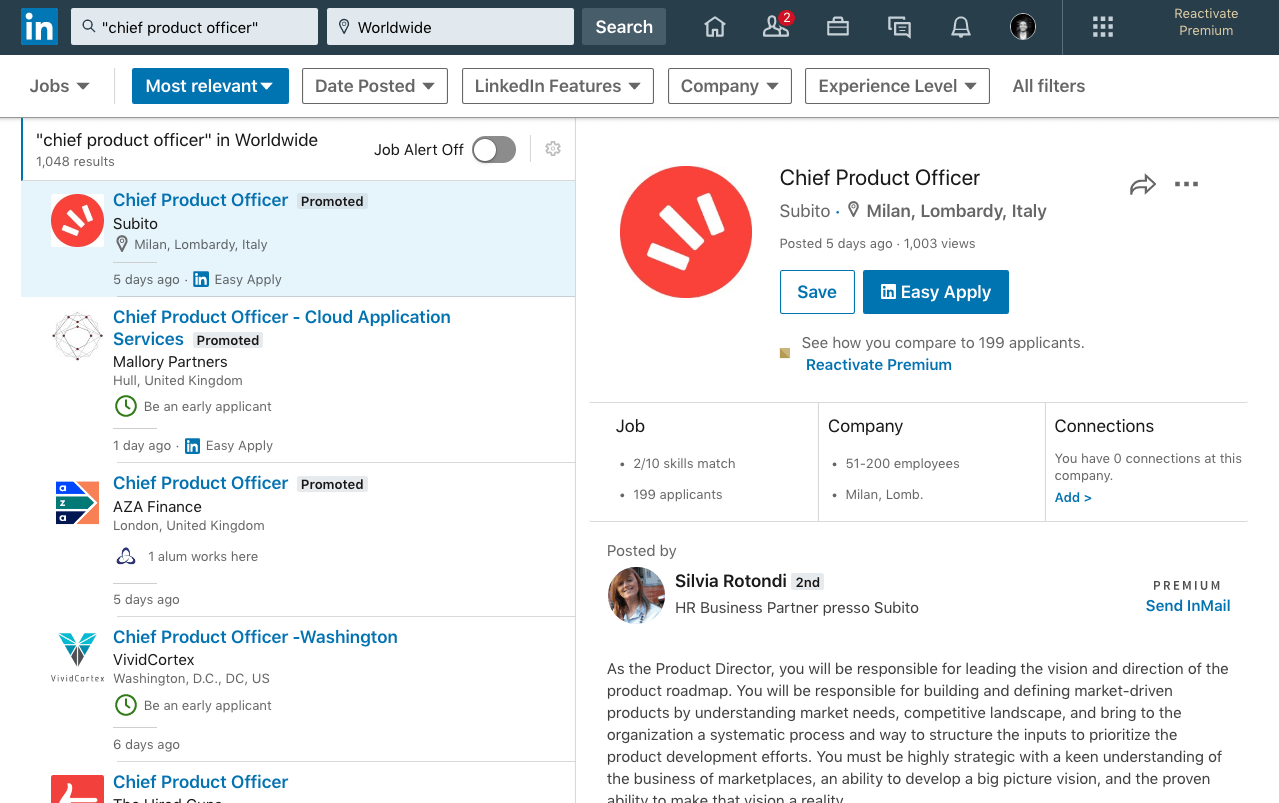Click Reactivate Premium in the top bar
Screen dimensions: 1279x803
[1206, 22]
